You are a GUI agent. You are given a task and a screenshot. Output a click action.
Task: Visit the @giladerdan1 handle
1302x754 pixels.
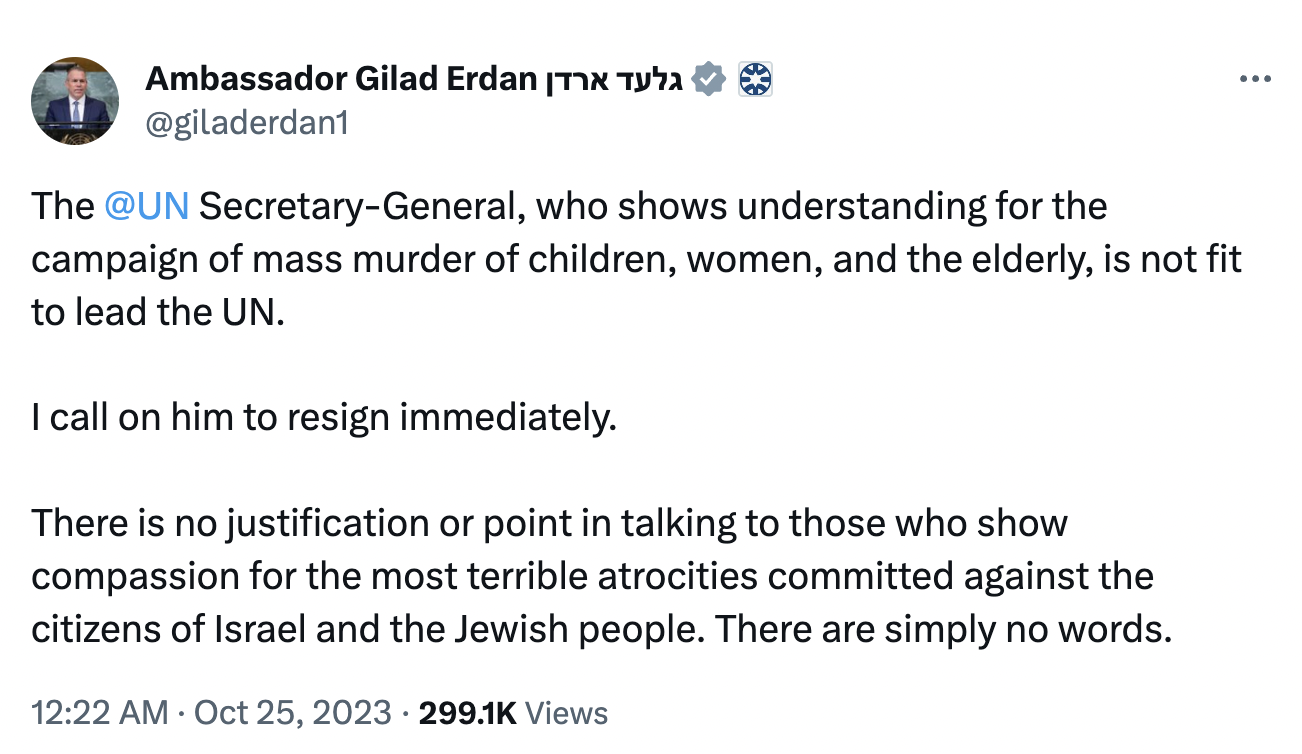tap(247, 123)
